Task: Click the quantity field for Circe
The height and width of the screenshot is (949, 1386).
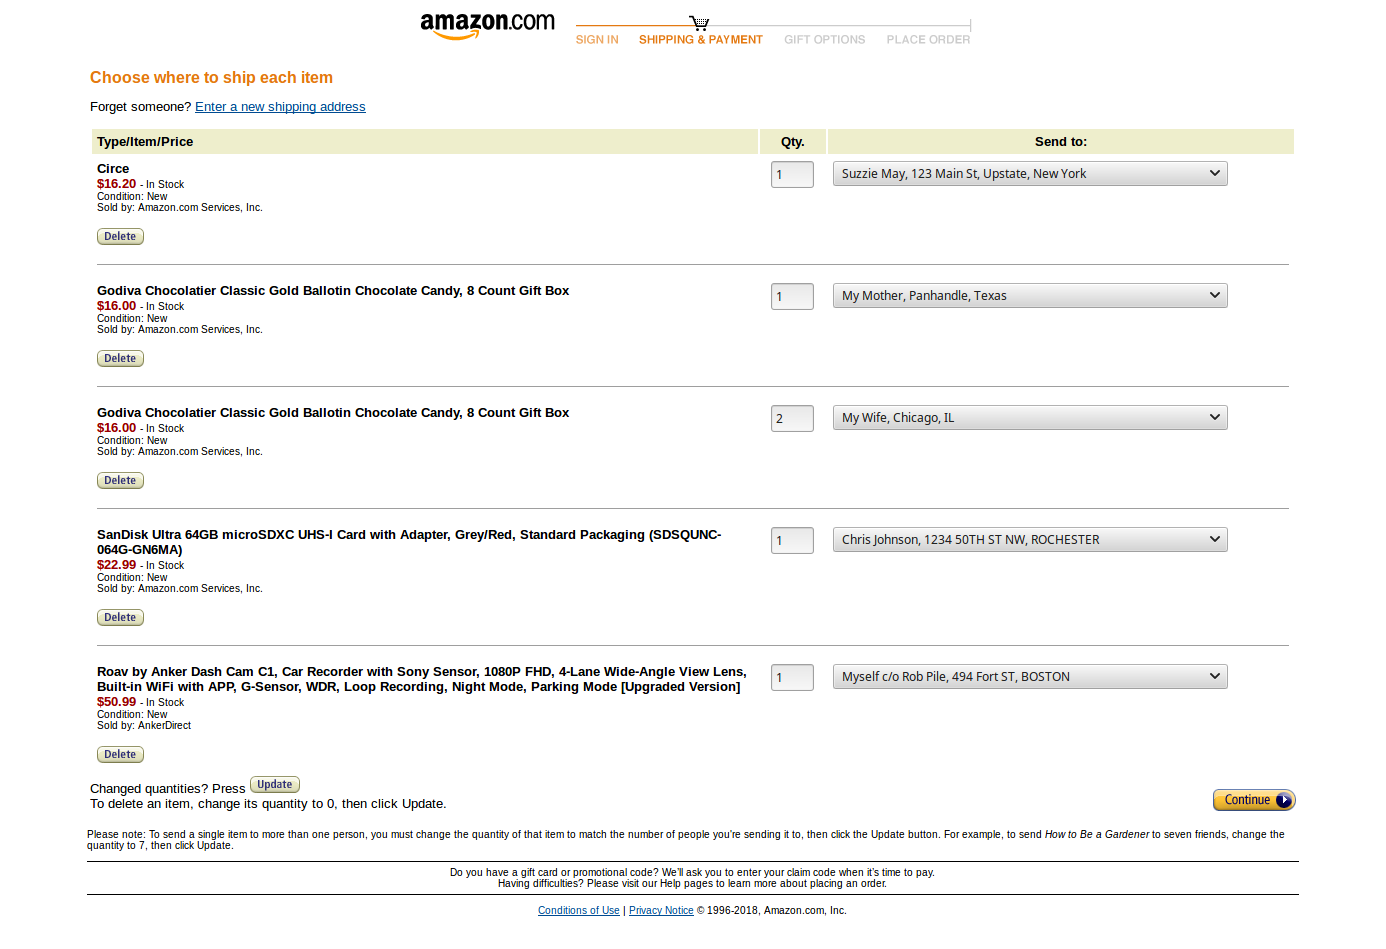Action: 792,175
